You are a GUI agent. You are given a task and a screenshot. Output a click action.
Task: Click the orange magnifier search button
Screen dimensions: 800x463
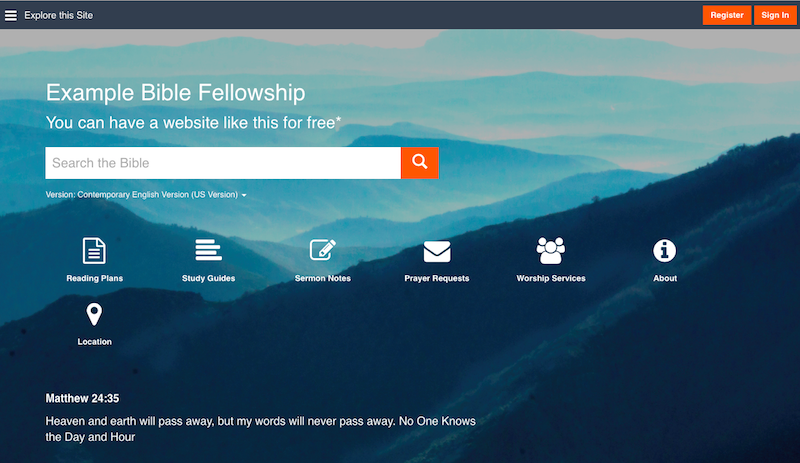click(419, 163)
